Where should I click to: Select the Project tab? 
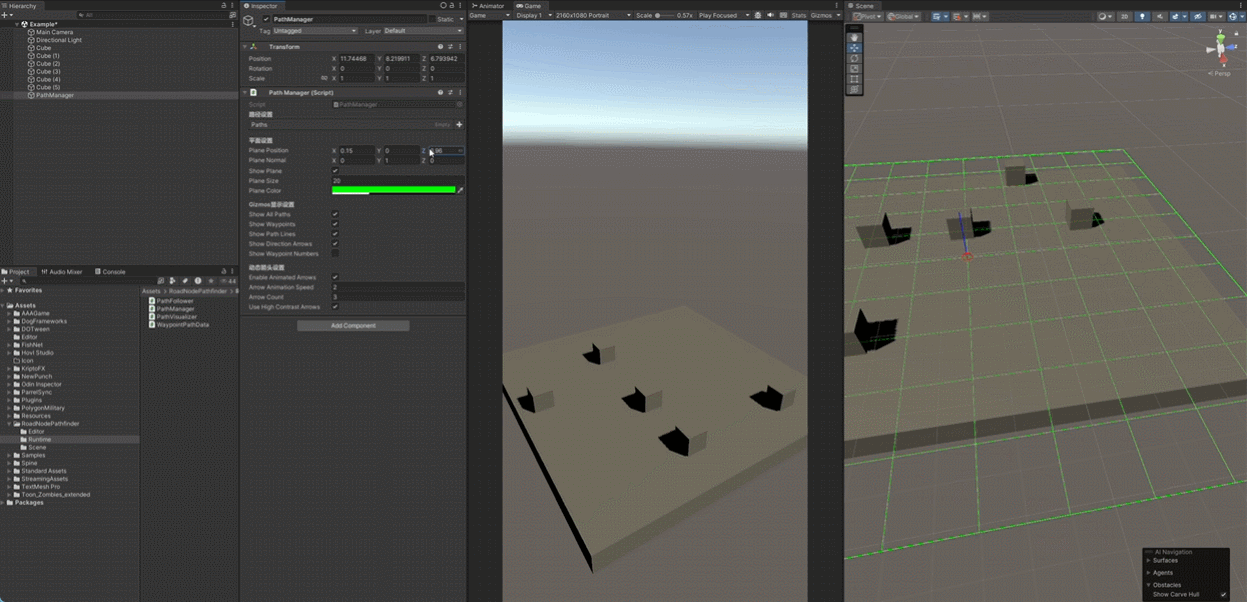pyautogui.click(x=16, y=272)
